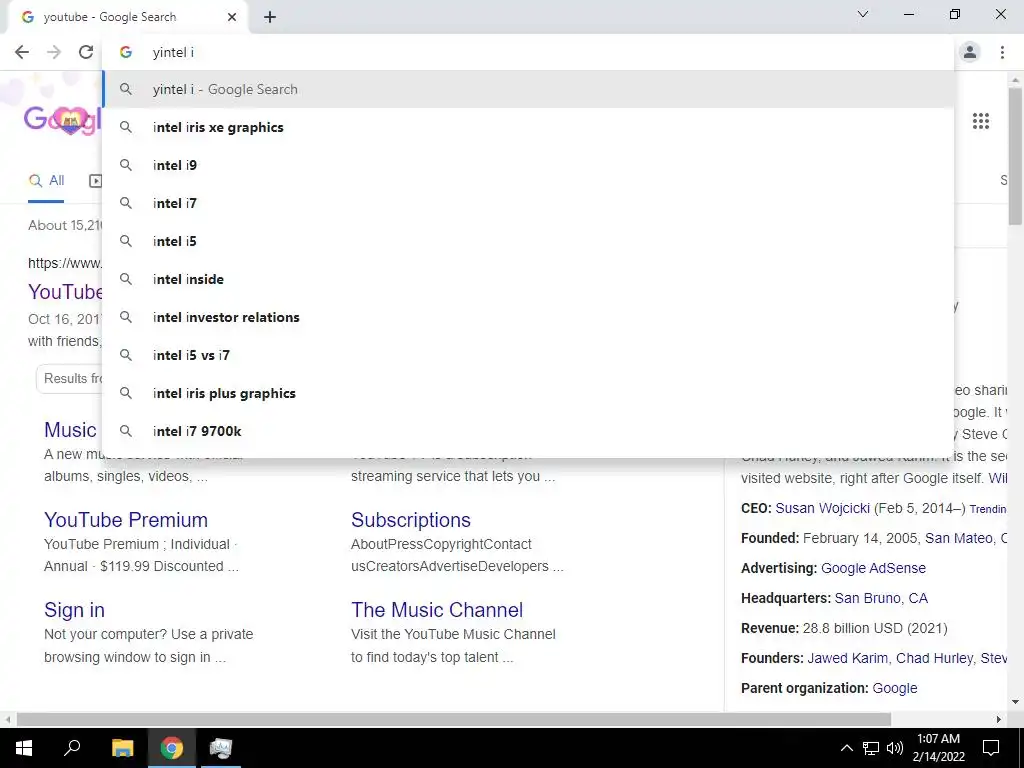Click the Chrome taskbar icon
This screenshot has height=768, width=1024.
coord(172,748)
